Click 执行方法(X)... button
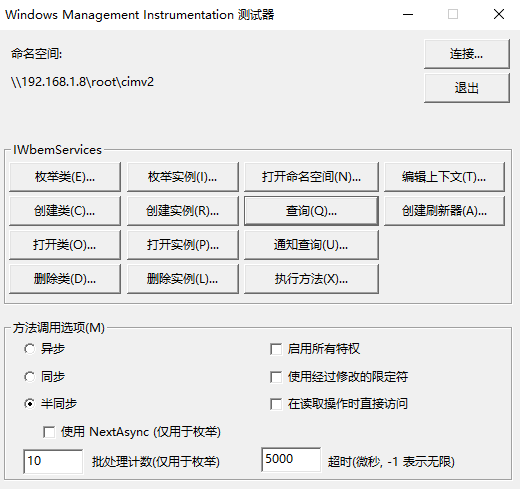This screenshot has height=489, width=520. [x=311, y=279]
